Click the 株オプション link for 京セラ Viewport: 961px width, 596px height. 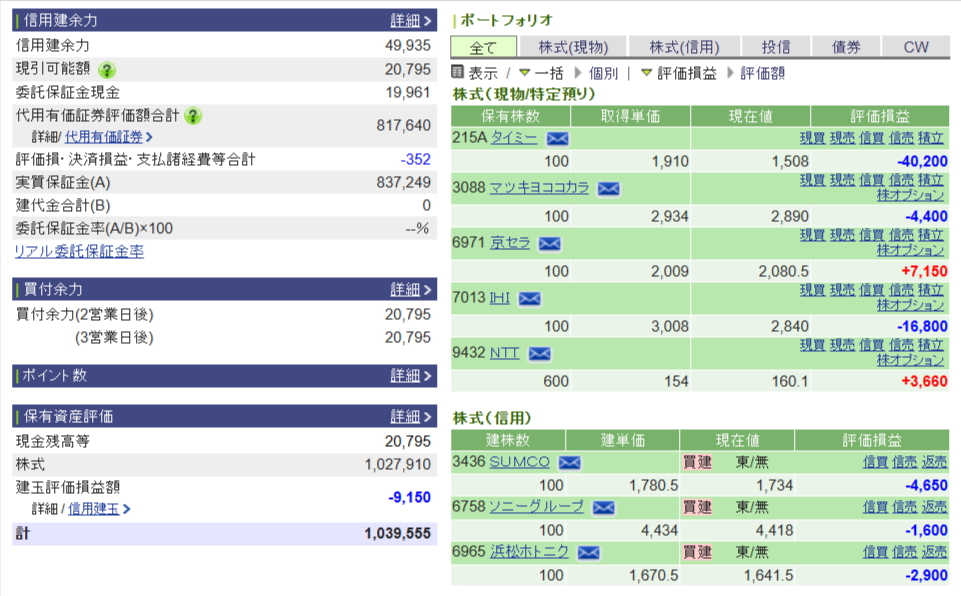coord(910,250)
